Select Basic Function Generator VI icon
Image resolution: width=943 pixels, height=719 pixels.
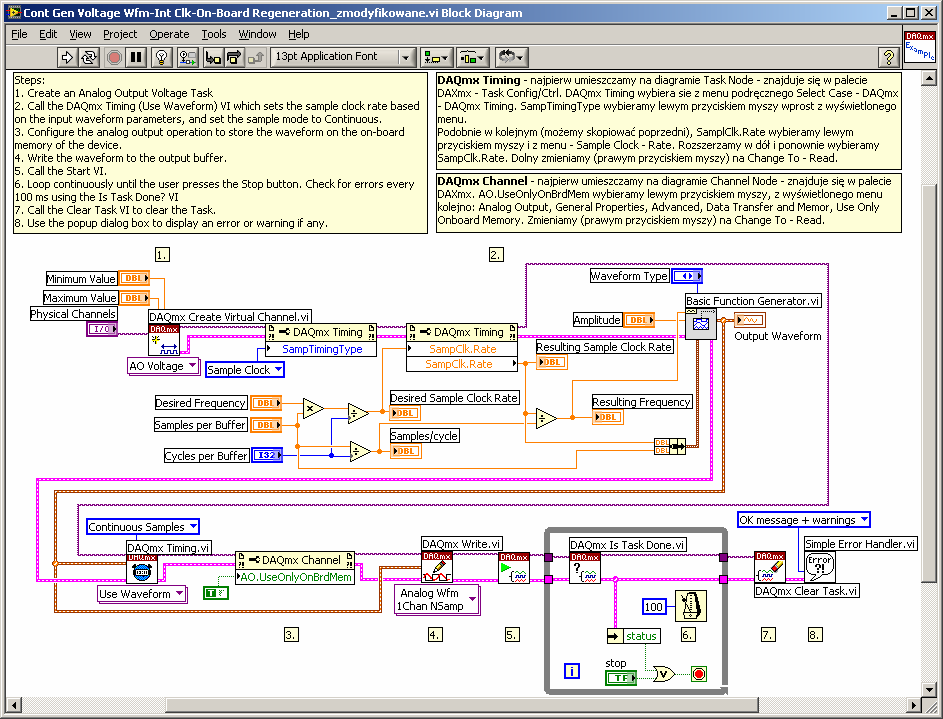click(701, 324)
